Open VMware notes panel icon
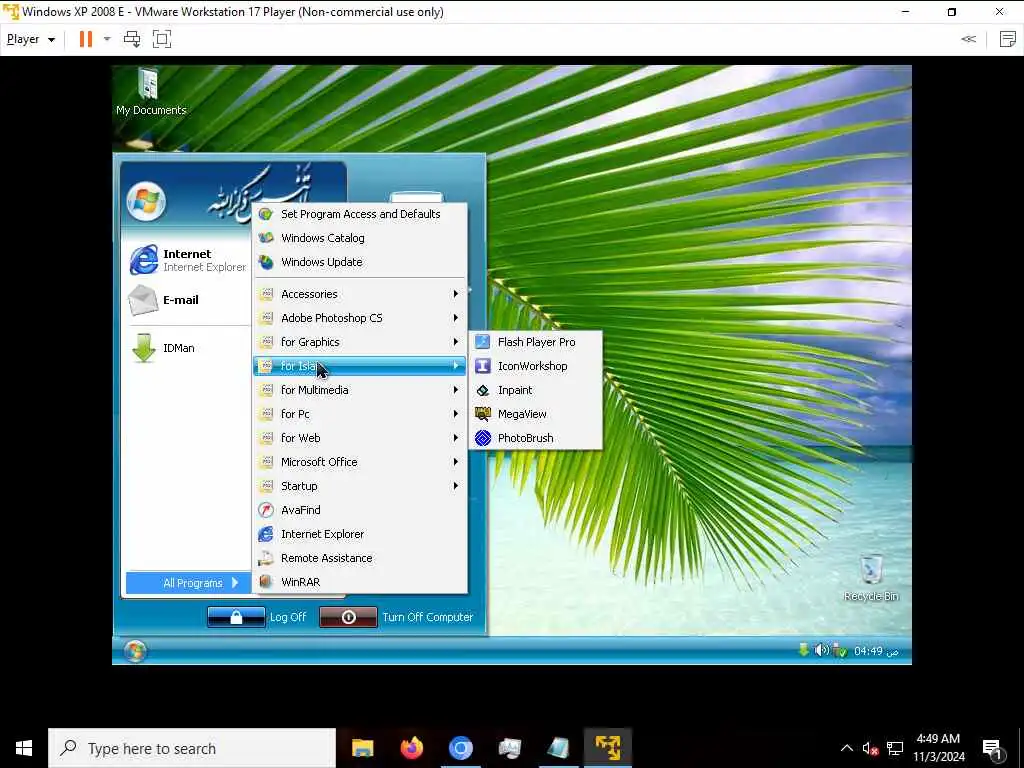Screen dimensions: 1024x768 (x=1008, y=39)
